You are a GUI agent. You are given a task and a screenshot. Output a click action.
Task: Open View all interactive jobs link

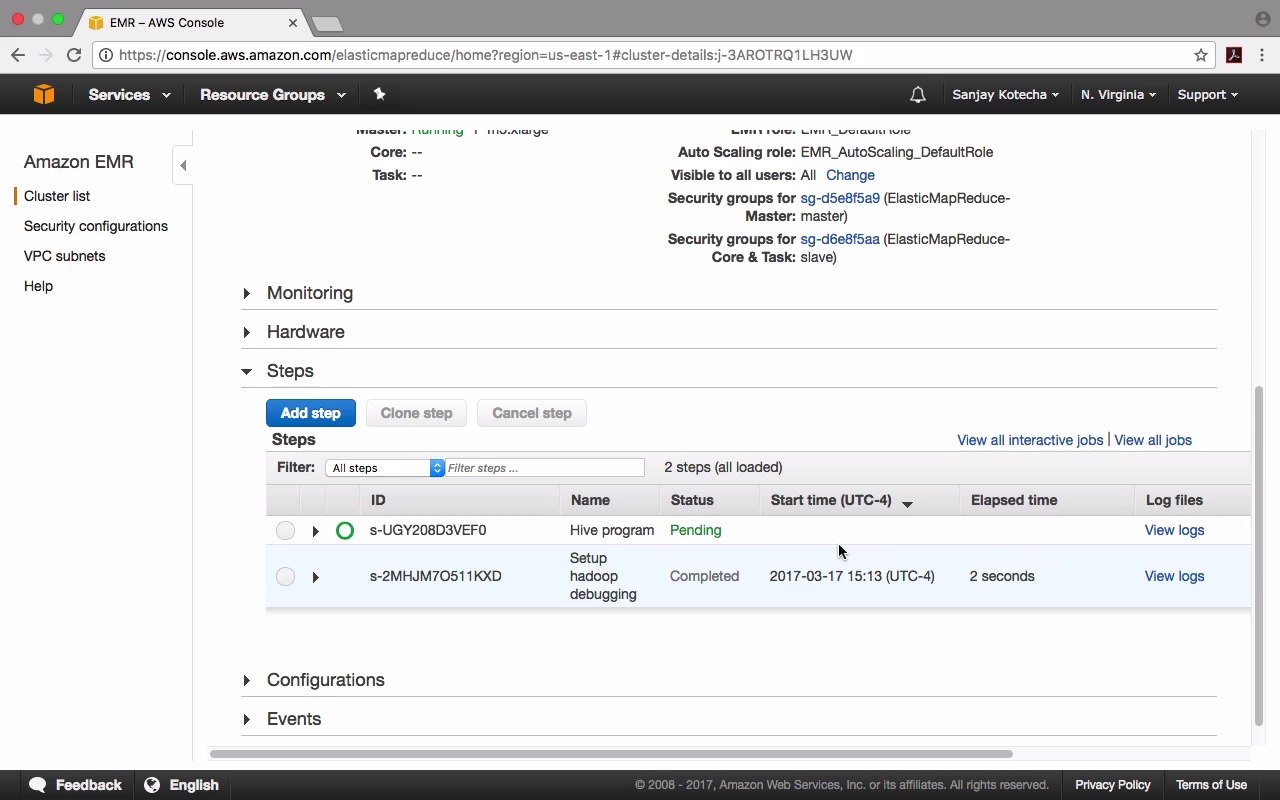[x=1030, y=440]
